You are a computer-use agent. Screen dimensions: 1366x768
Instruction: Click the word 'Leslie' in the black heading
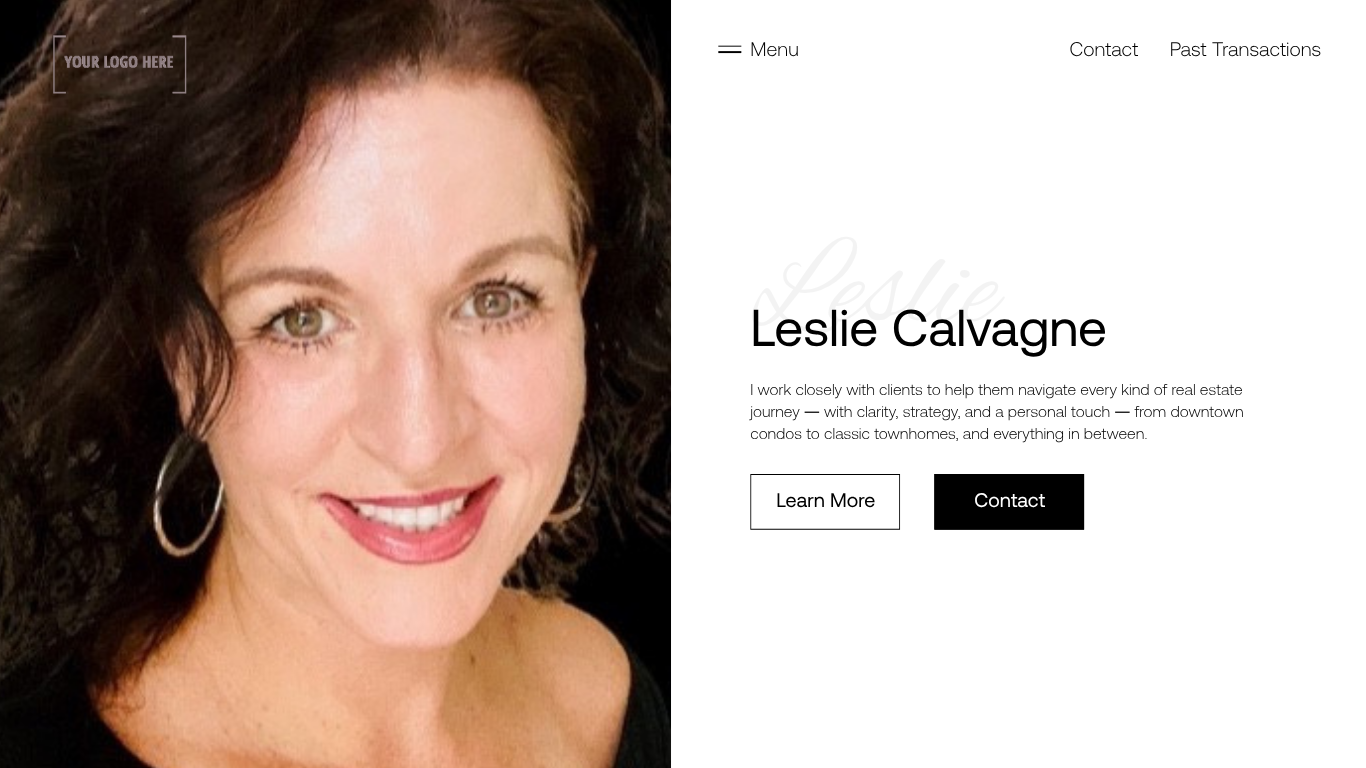pos(814,328)
